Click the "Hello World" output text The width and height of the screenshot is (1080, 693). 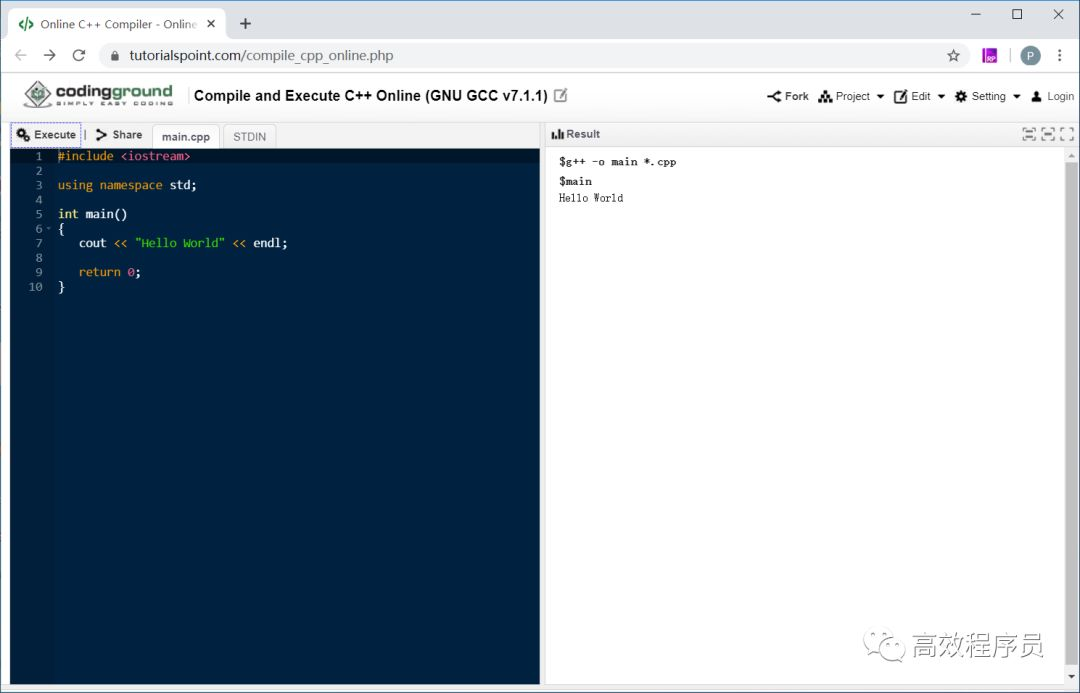[591, 198]
